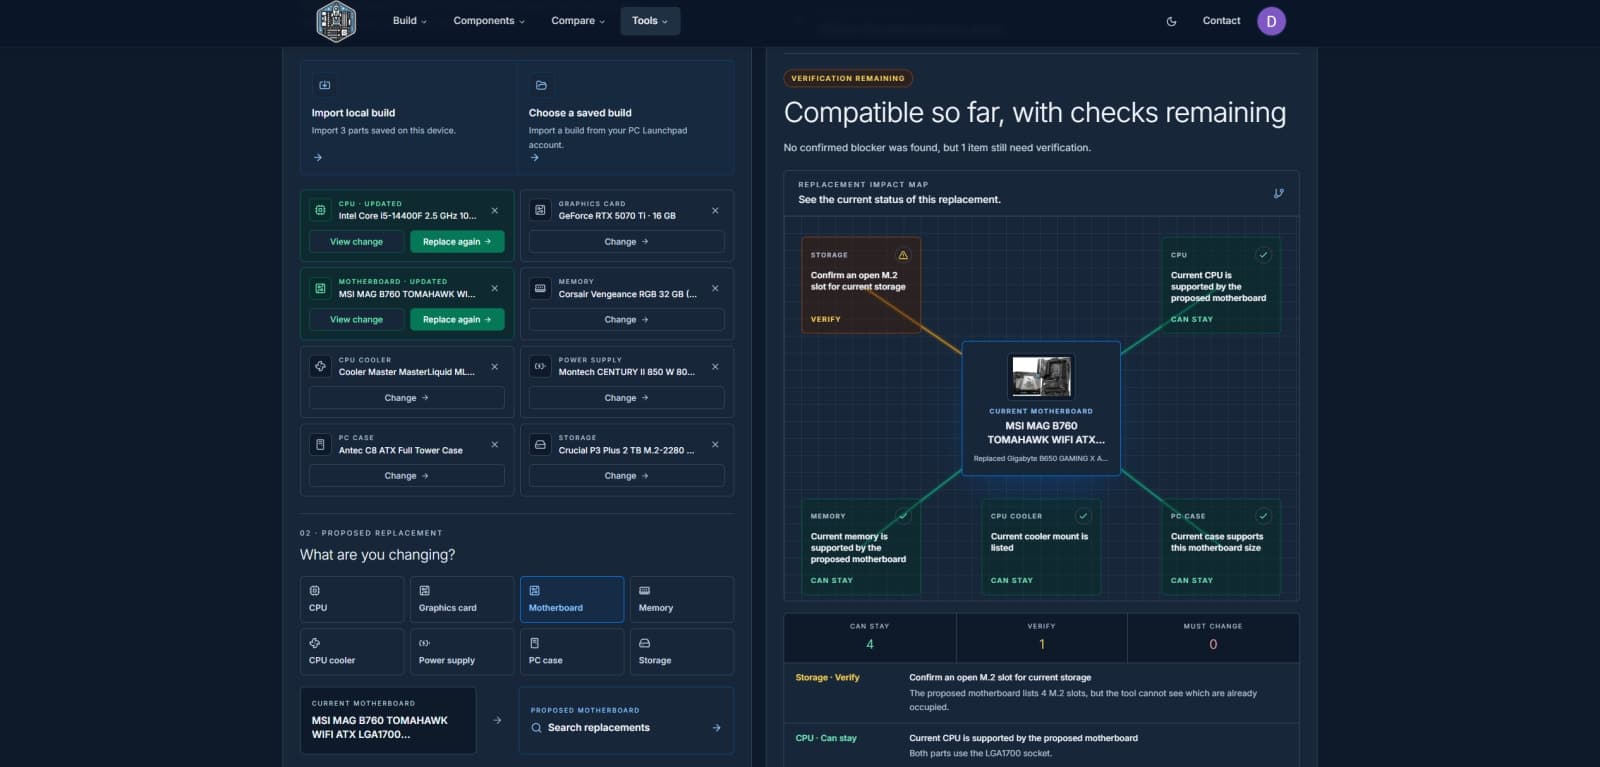Expand the Build menu

[x=410, y=21]
